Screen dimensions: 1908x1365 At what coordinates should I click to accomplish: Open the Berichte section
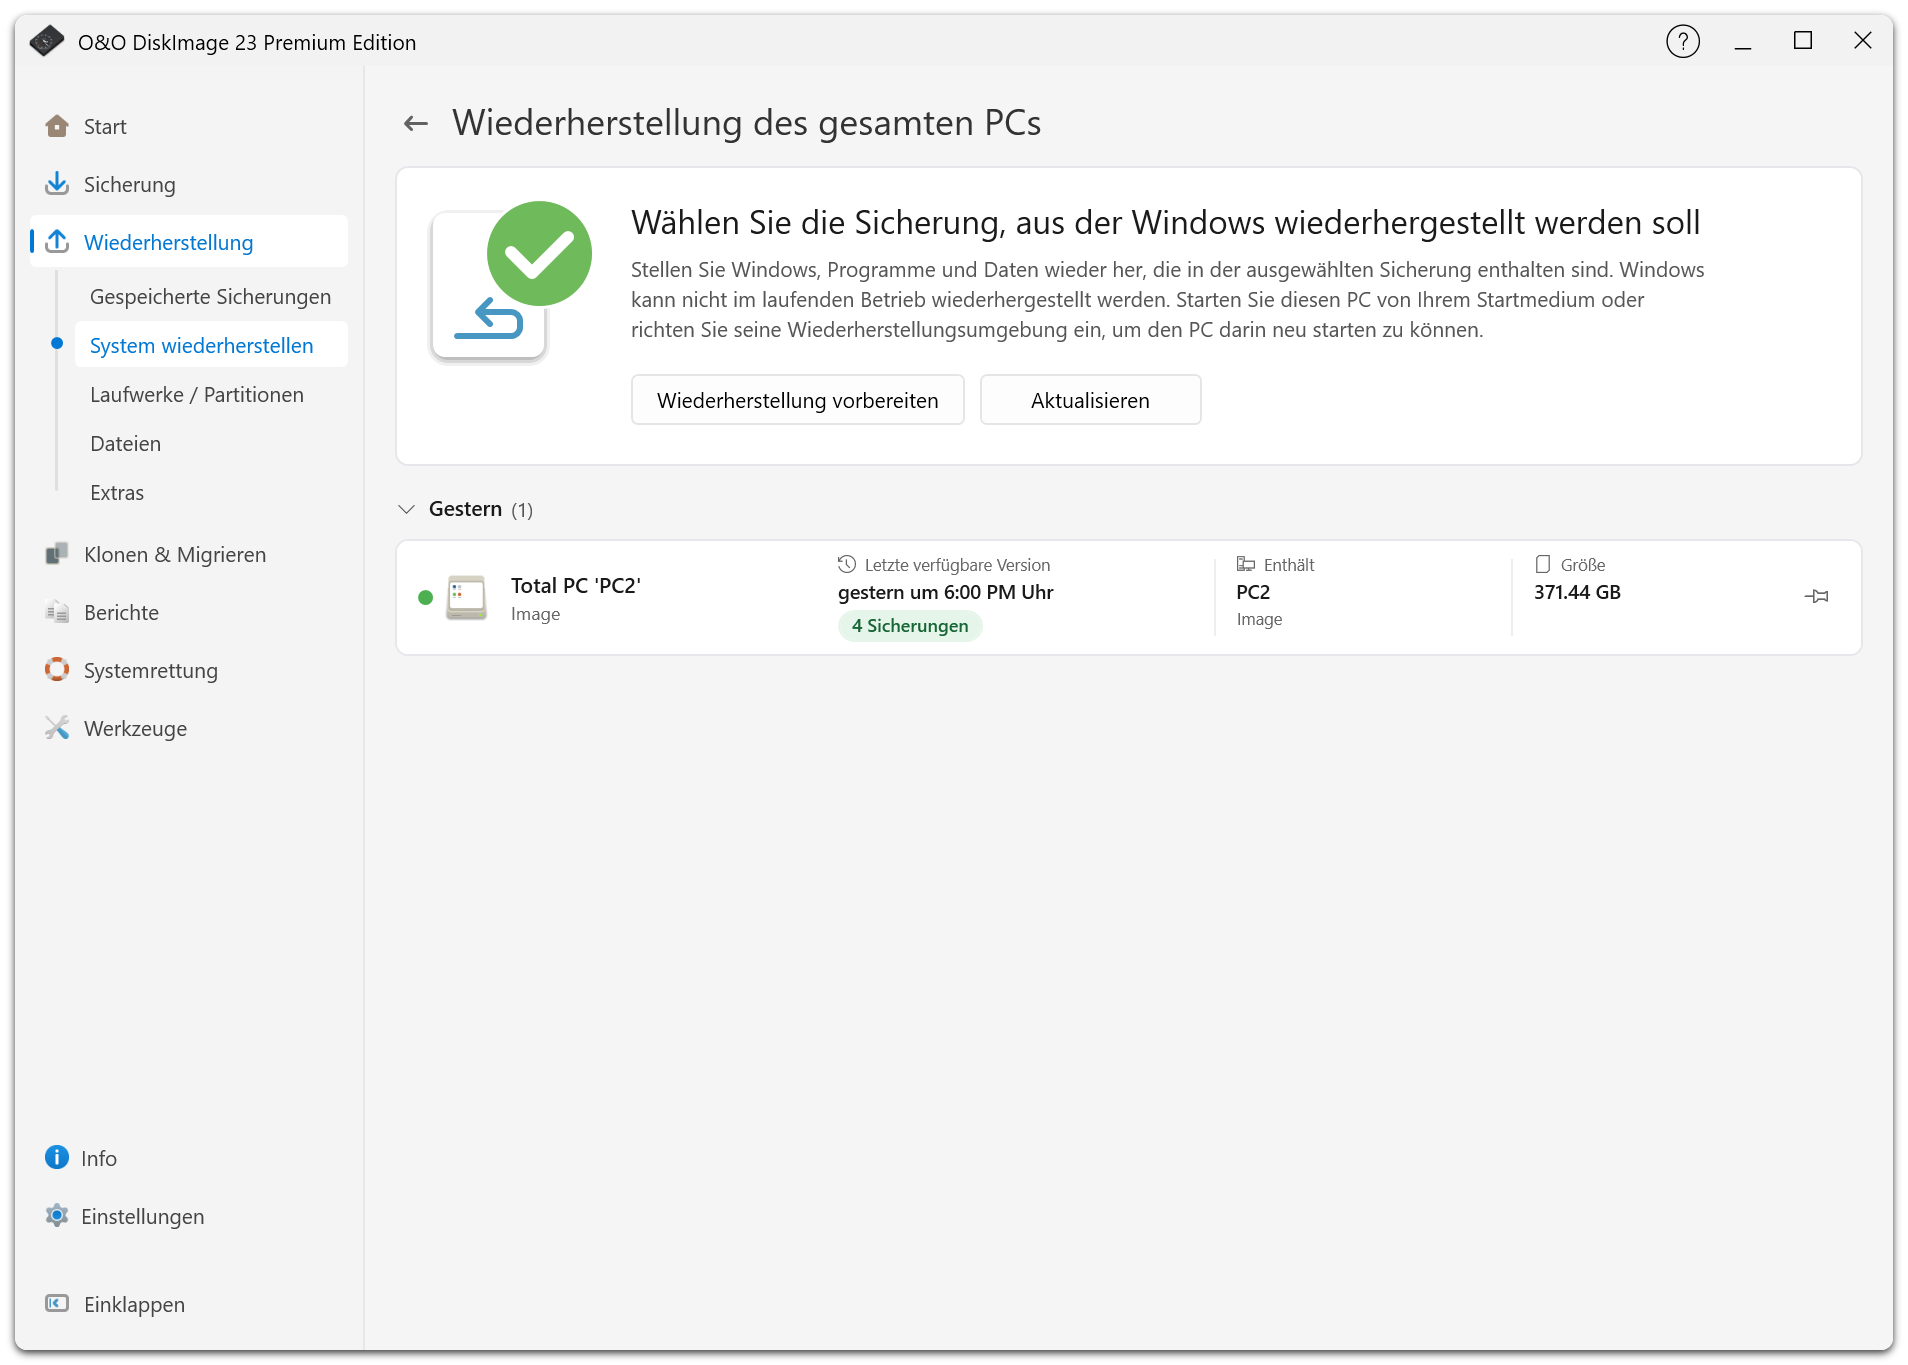coord(189,612)
